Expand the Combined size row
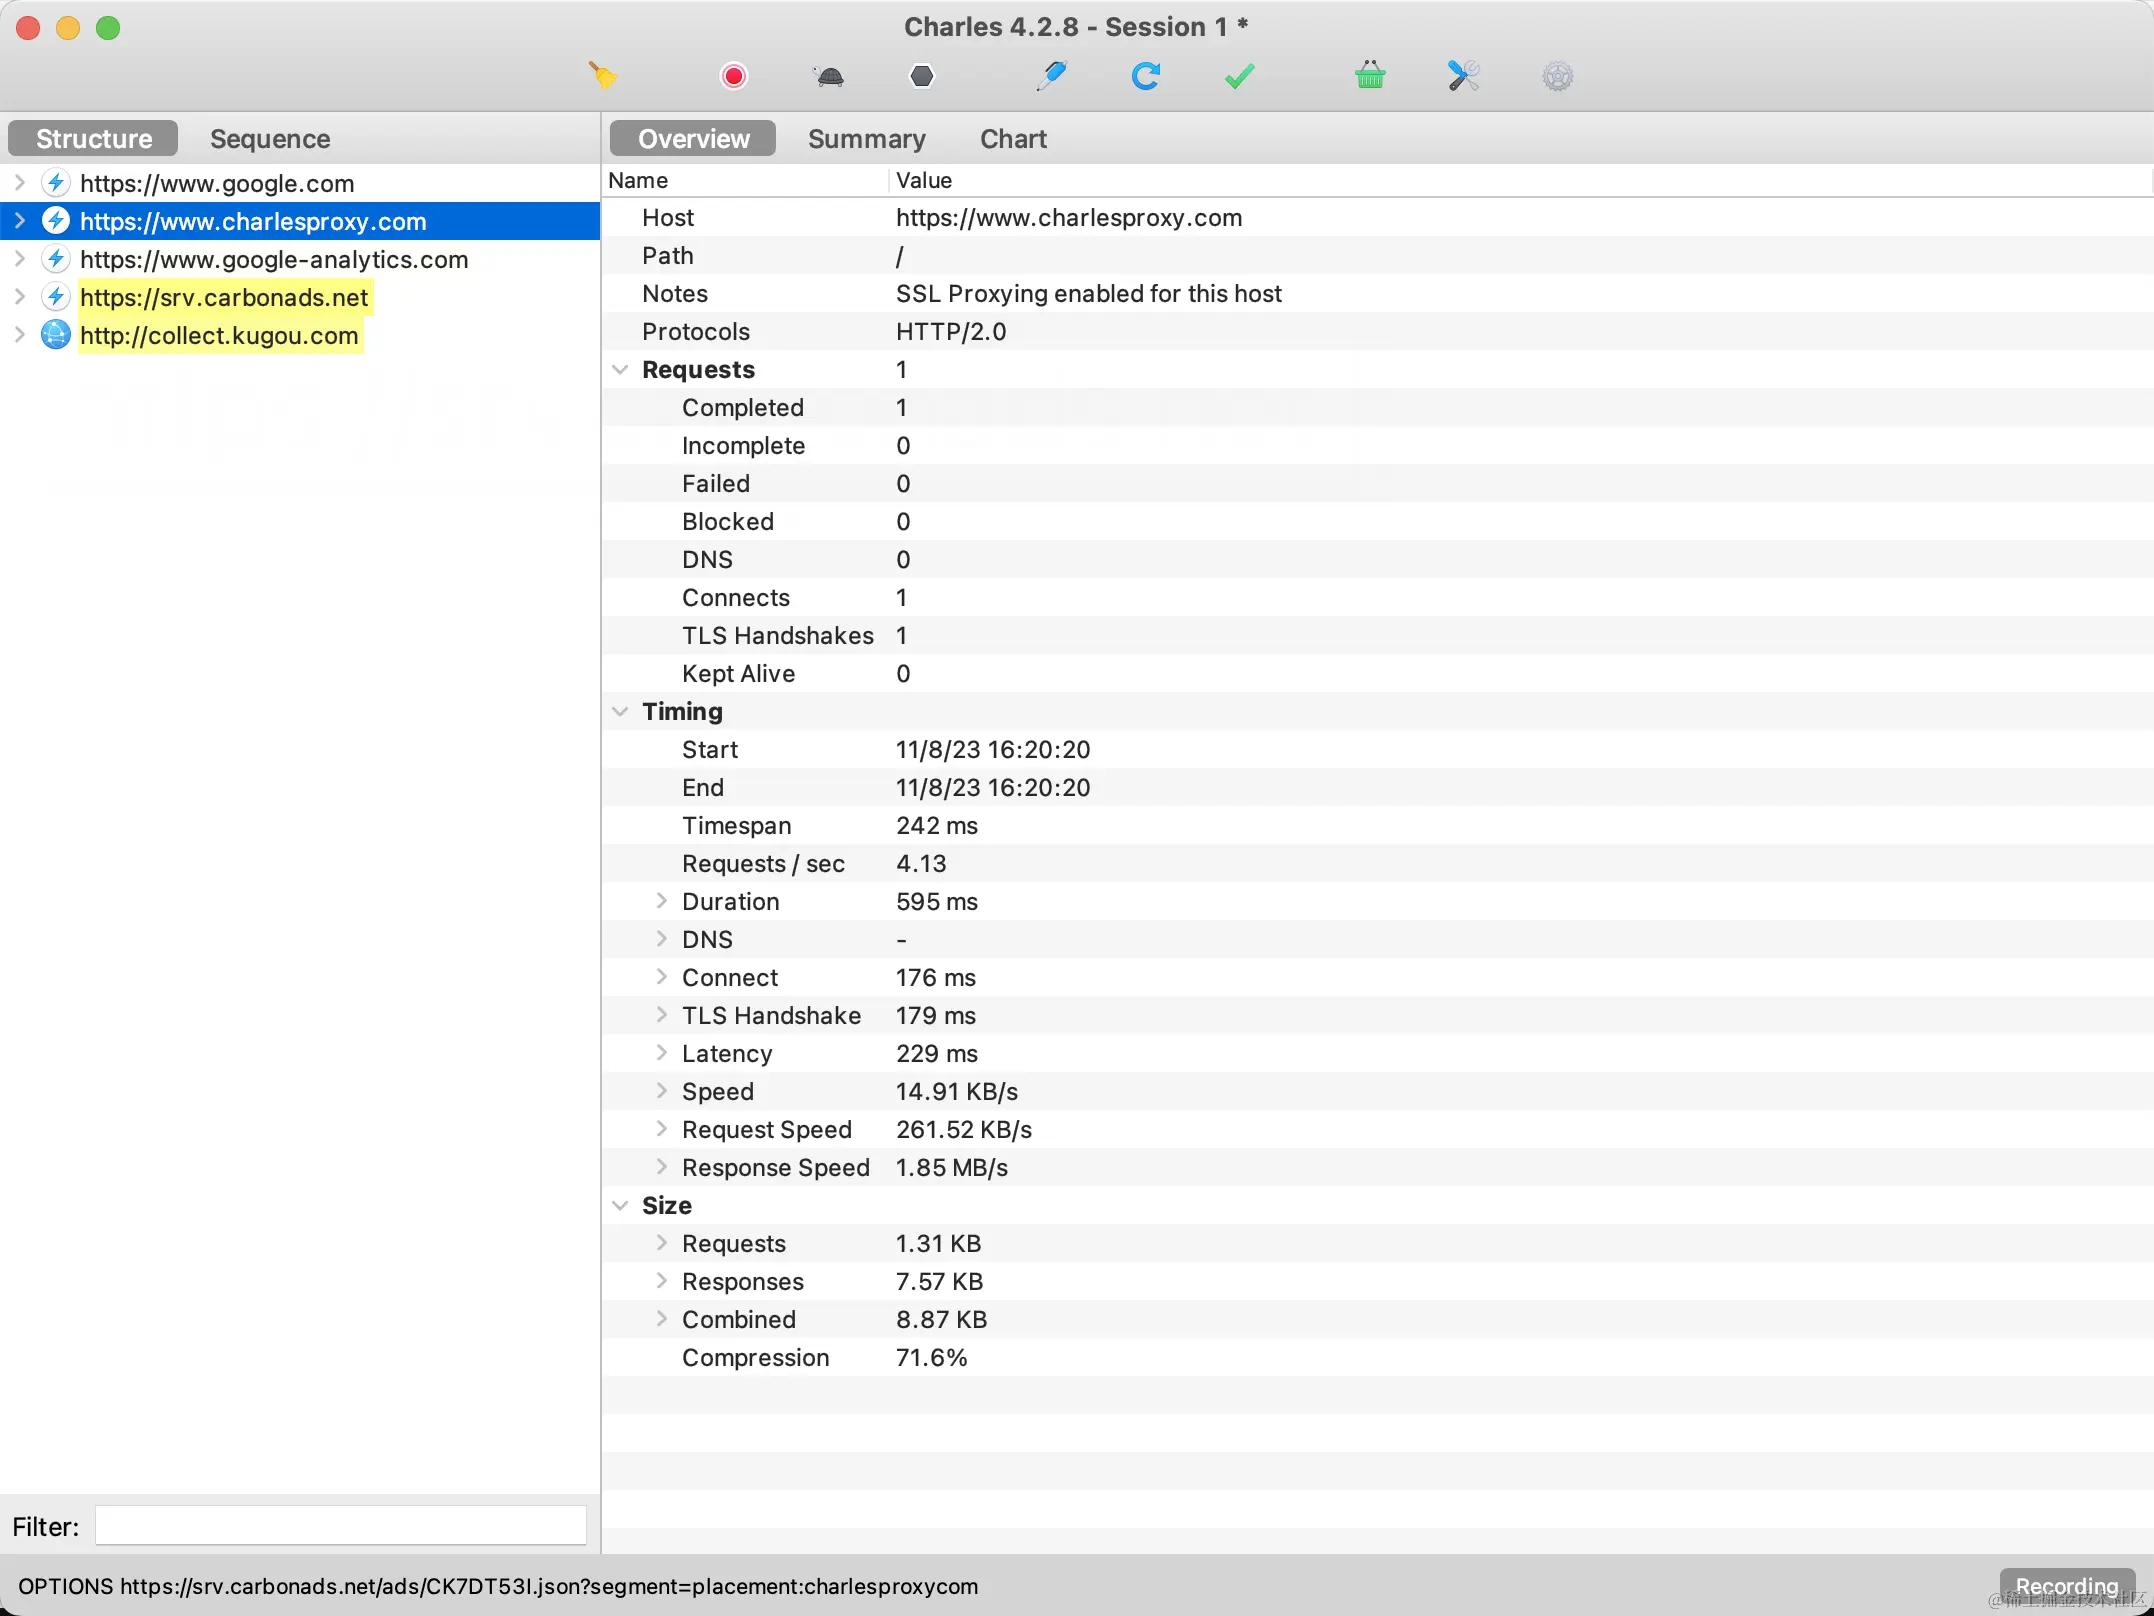 pyautogui.click(x=661, y=1319)
